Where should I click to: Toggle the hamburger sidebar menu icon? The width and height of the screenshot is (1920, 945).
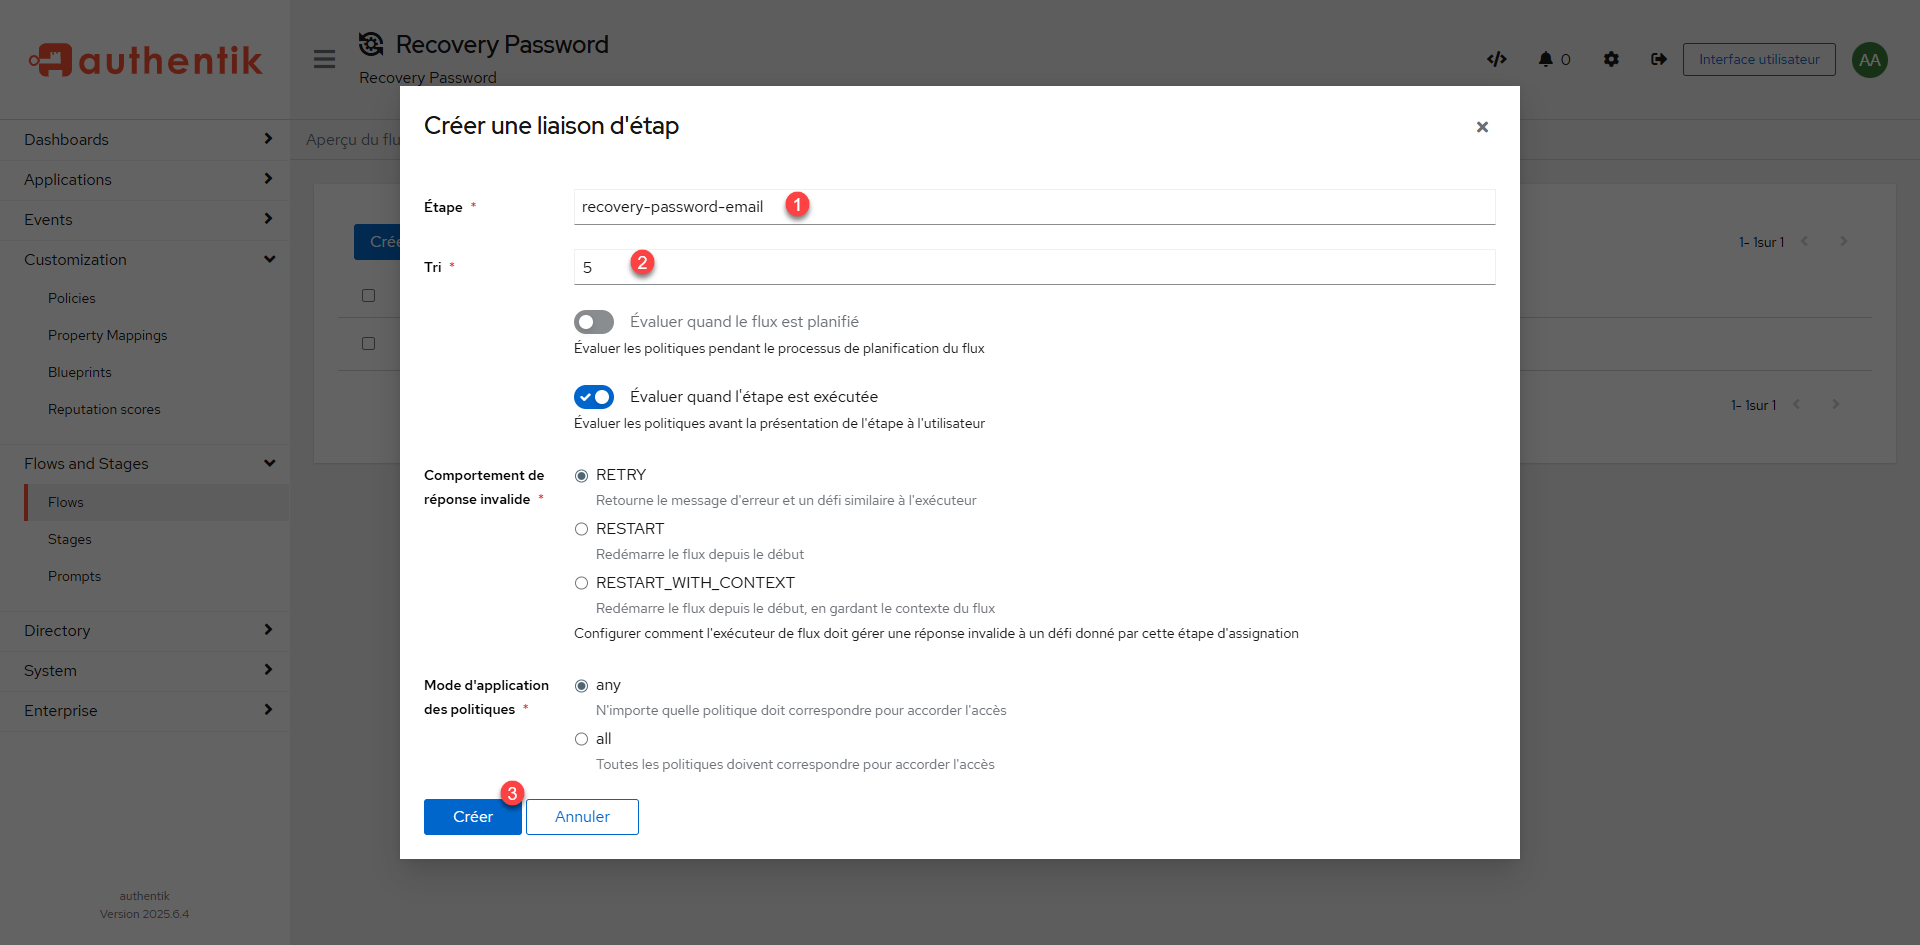click(324, 59)
